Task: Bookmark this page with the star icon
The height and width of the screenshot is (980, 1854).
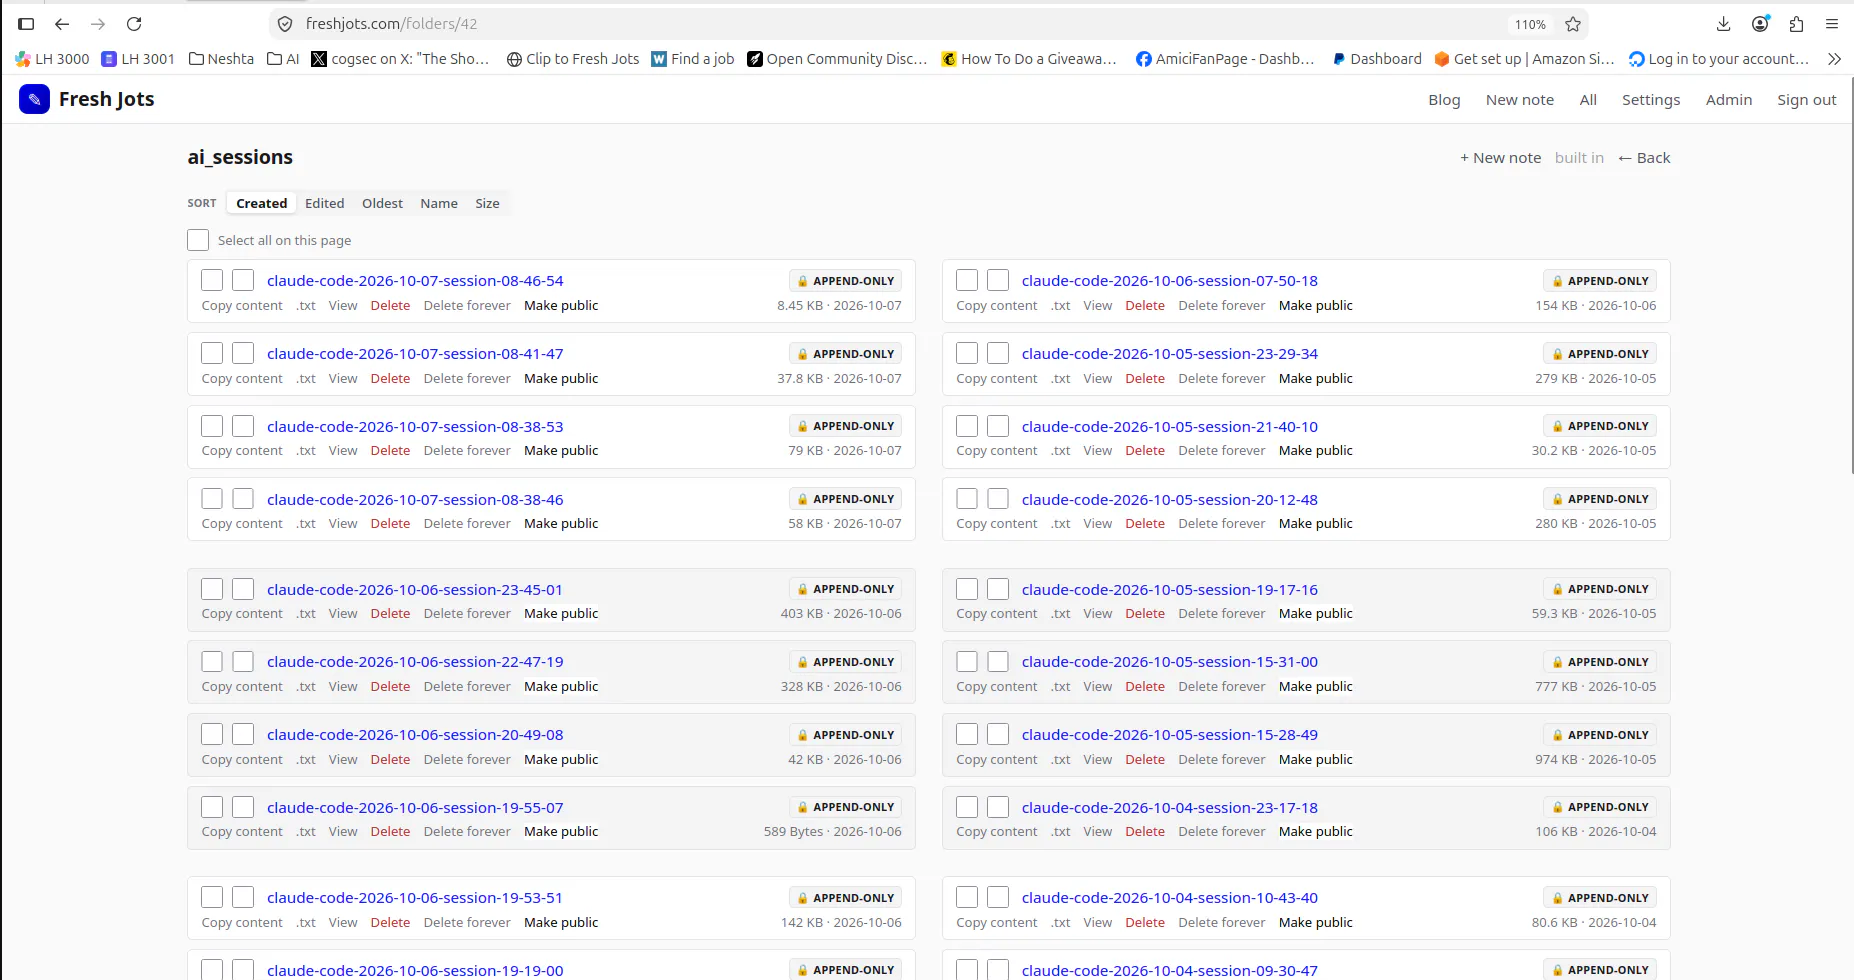Action: coord(1573,24)
